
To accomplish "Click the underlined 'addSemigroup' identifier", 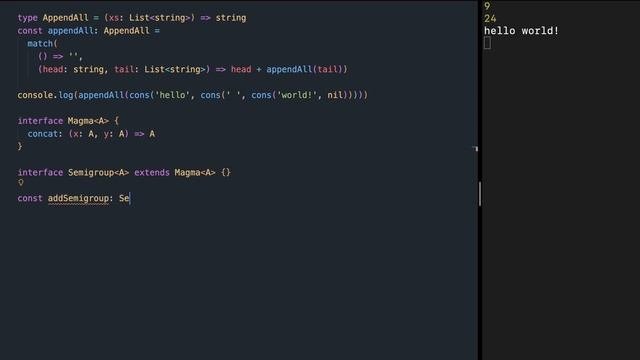I will tap(78, 198).
